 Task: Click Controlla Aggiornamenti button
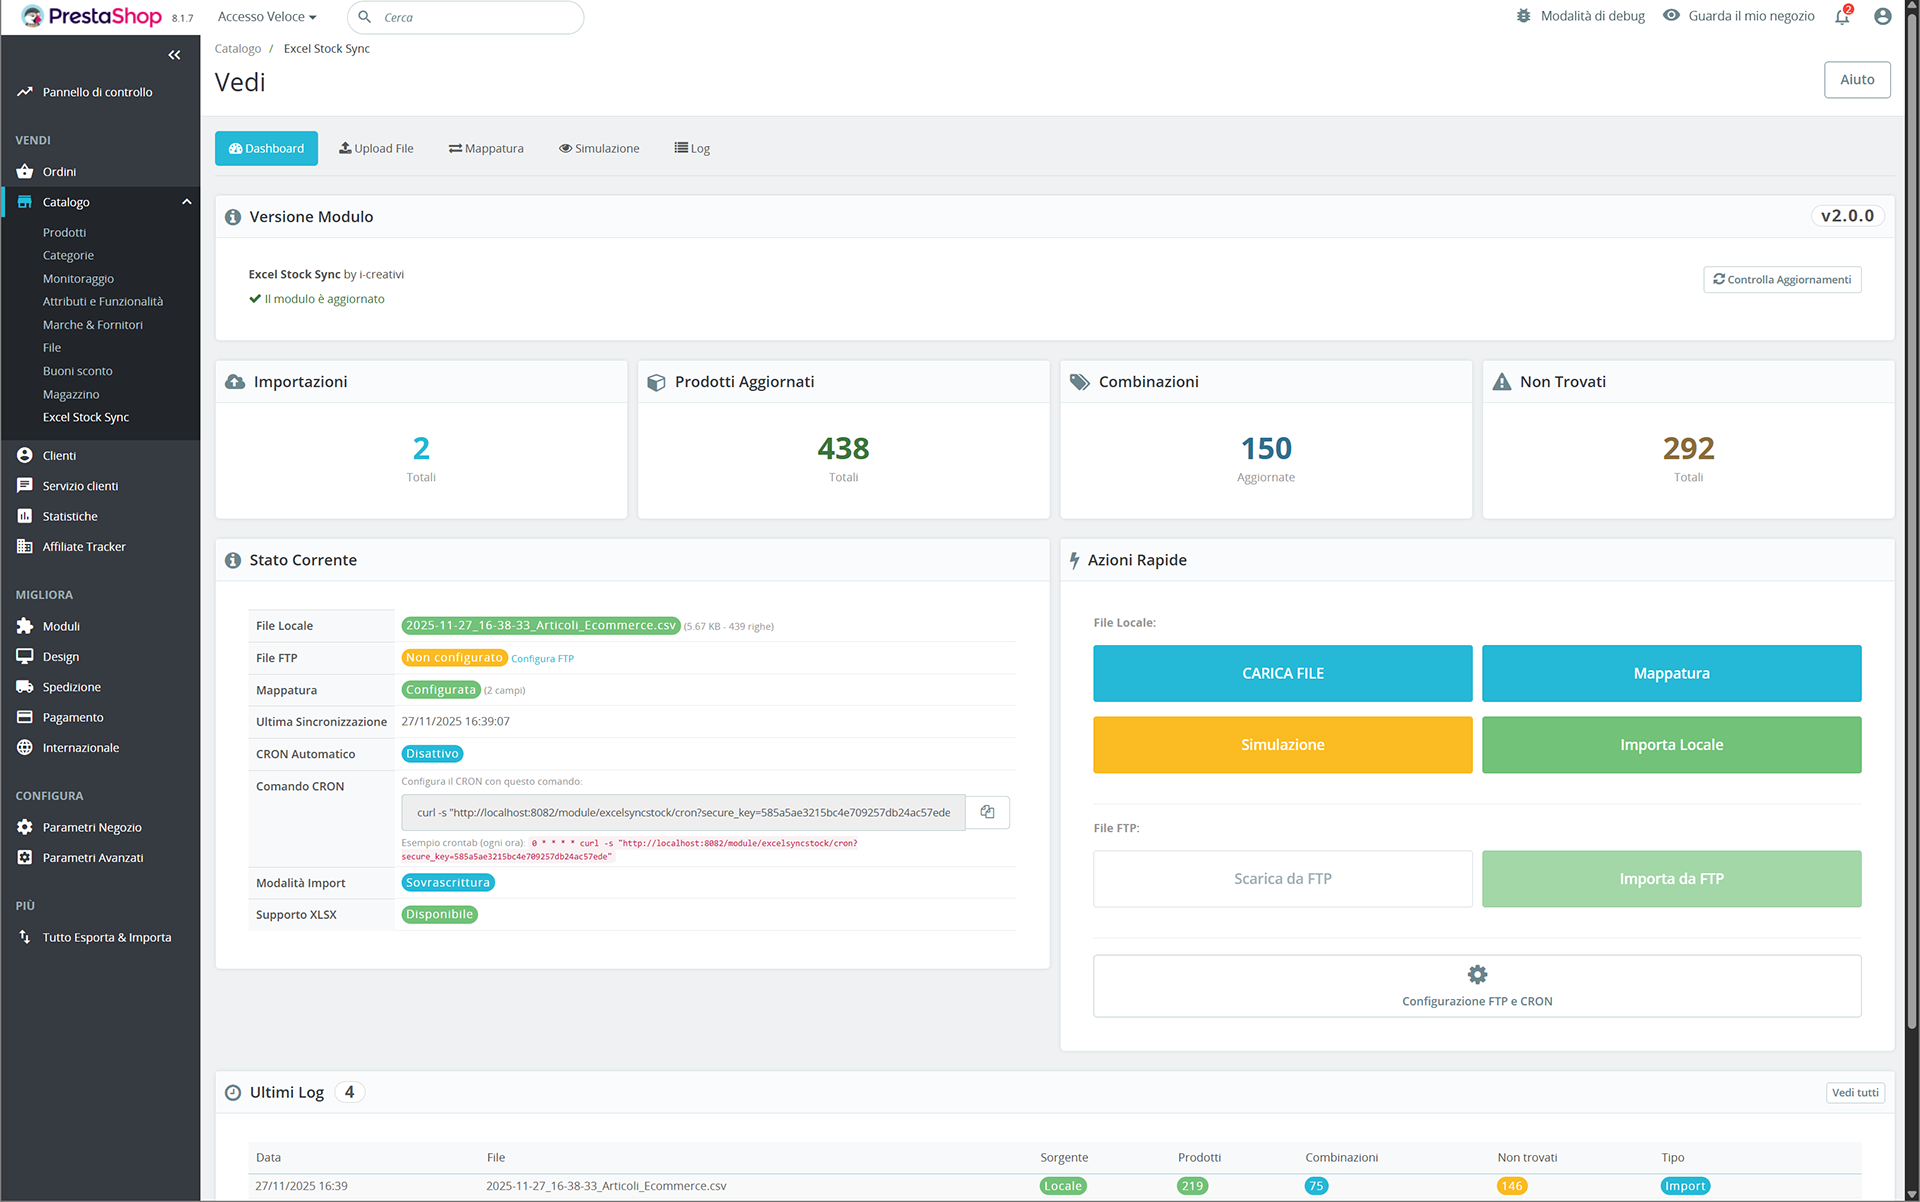click(1782, 280)
